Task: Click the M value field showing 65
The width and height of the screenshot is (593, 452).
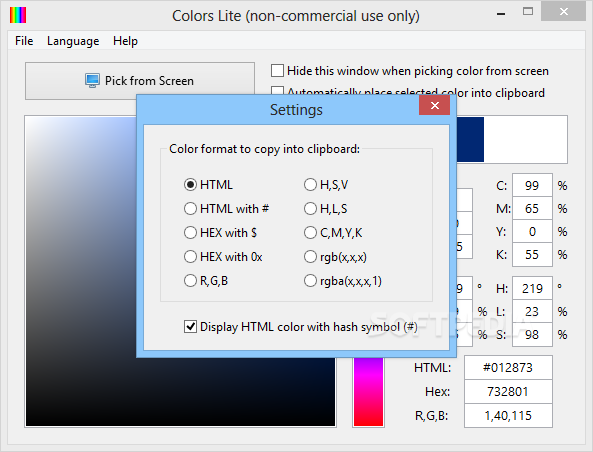Action: (532, 208)
